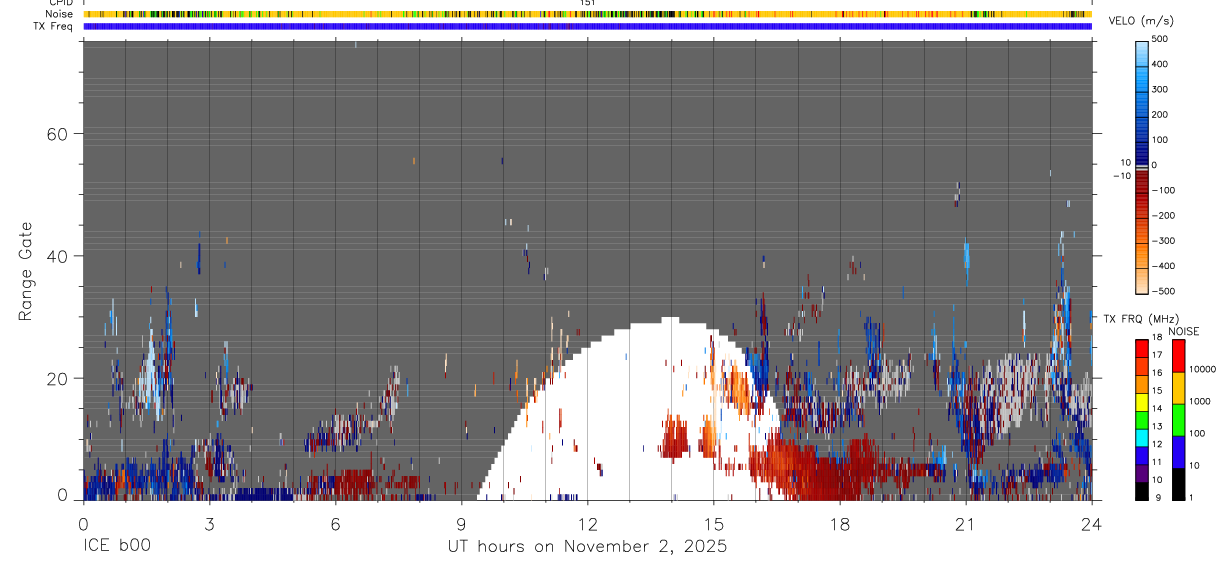This screenshot has height=567, width=1228.
Task: Click the "20" tick on the Range Gate axis
Action: pyautogui.click(x=57, y=378)
